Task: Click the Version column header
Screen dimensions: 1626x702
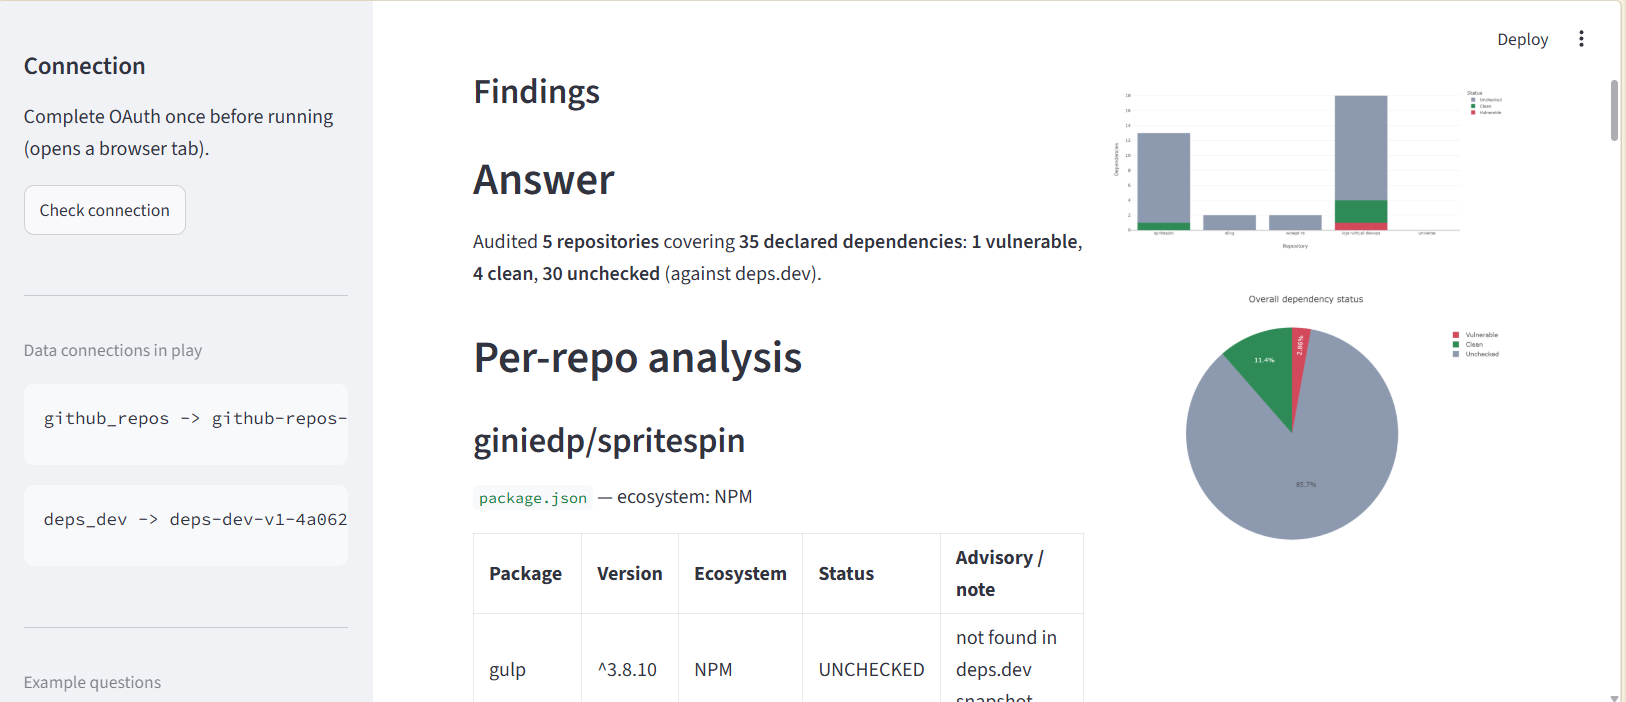Action: [x=630, y=574]
